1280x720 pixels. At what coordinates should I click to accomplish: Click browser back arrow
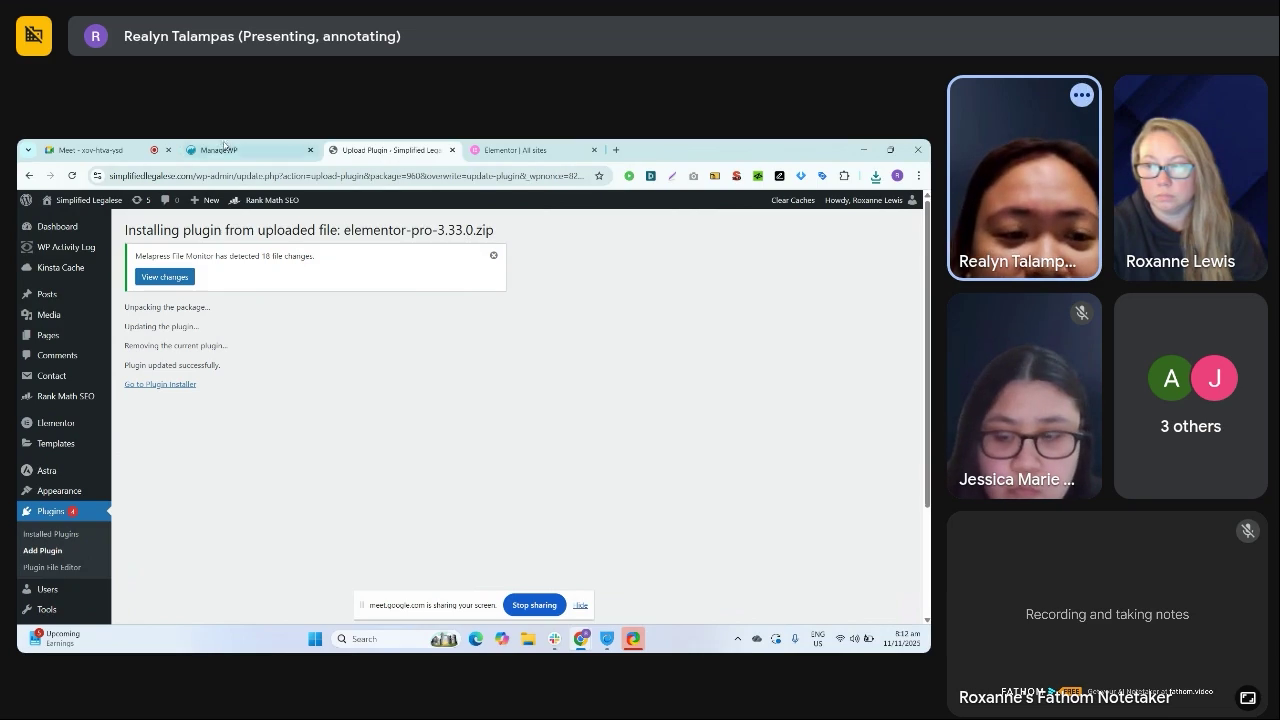click(29, 176)
